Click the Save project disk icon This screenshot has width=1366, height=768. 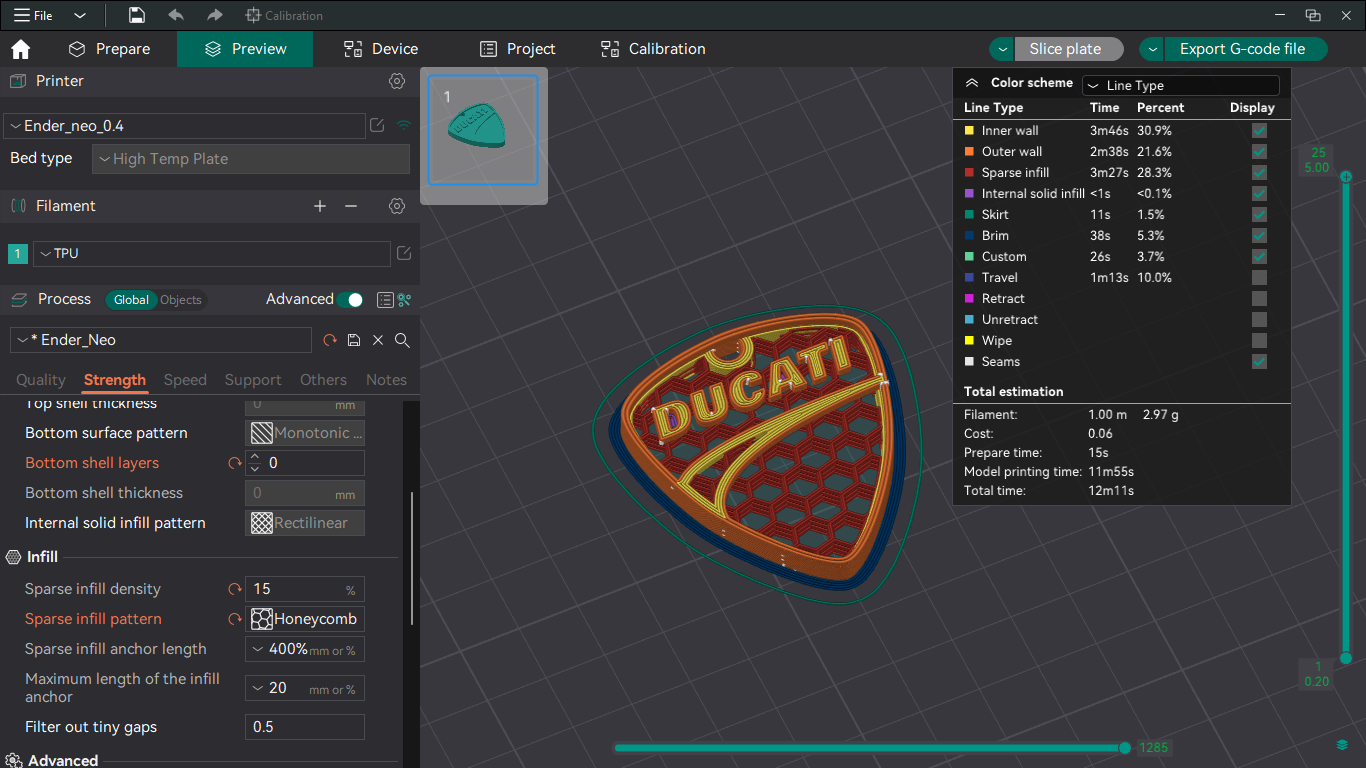(x=137, y=15)
